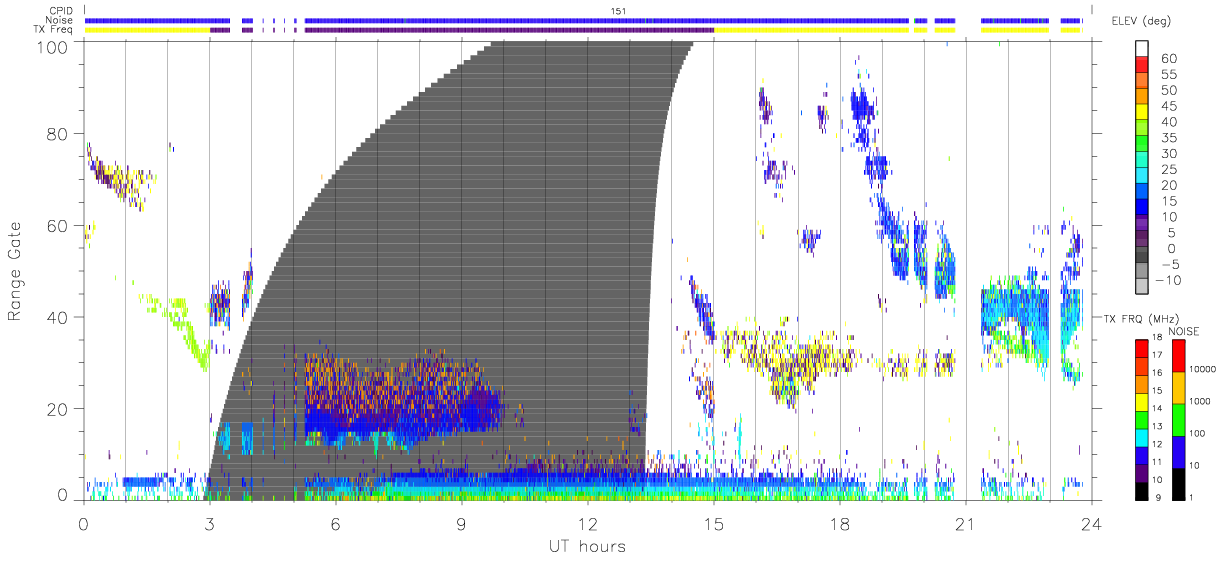Click the CPID value "151"
Screen dimensions: 1228x567
(x=618, y=10)
